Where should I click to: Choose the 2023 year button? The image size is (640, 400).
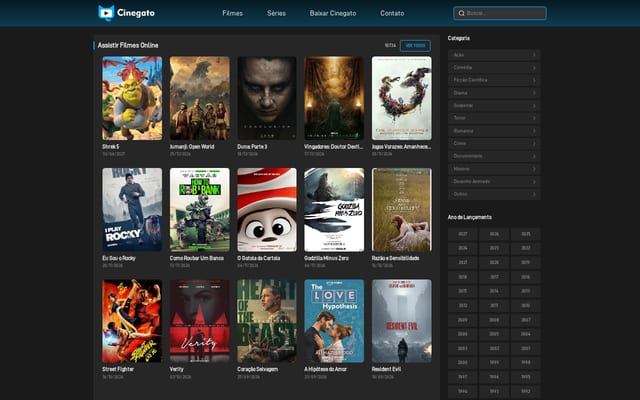494,248
